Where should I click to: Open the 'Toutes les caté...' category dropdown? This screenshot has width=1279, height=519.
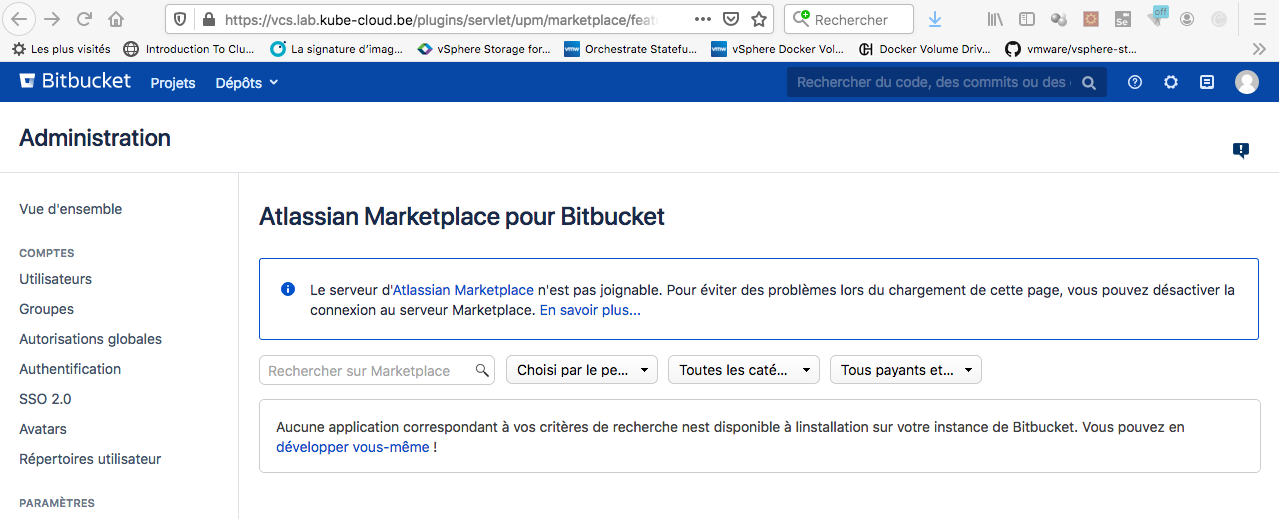pyautogui.click(x=744, y=370)
